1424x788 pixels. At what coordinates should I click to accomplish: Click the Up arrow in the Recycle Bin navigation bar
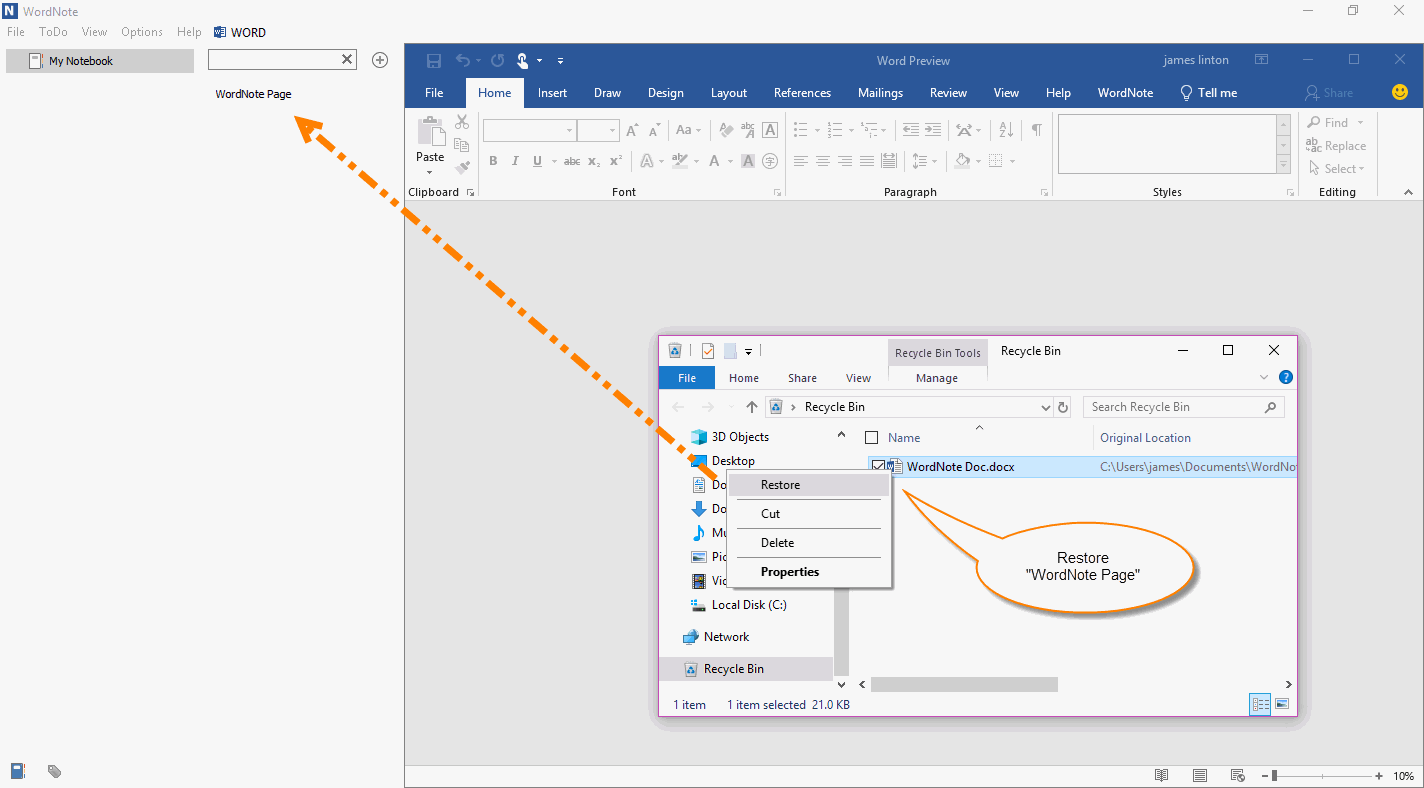pyautogui.click(x=752, y=407)
